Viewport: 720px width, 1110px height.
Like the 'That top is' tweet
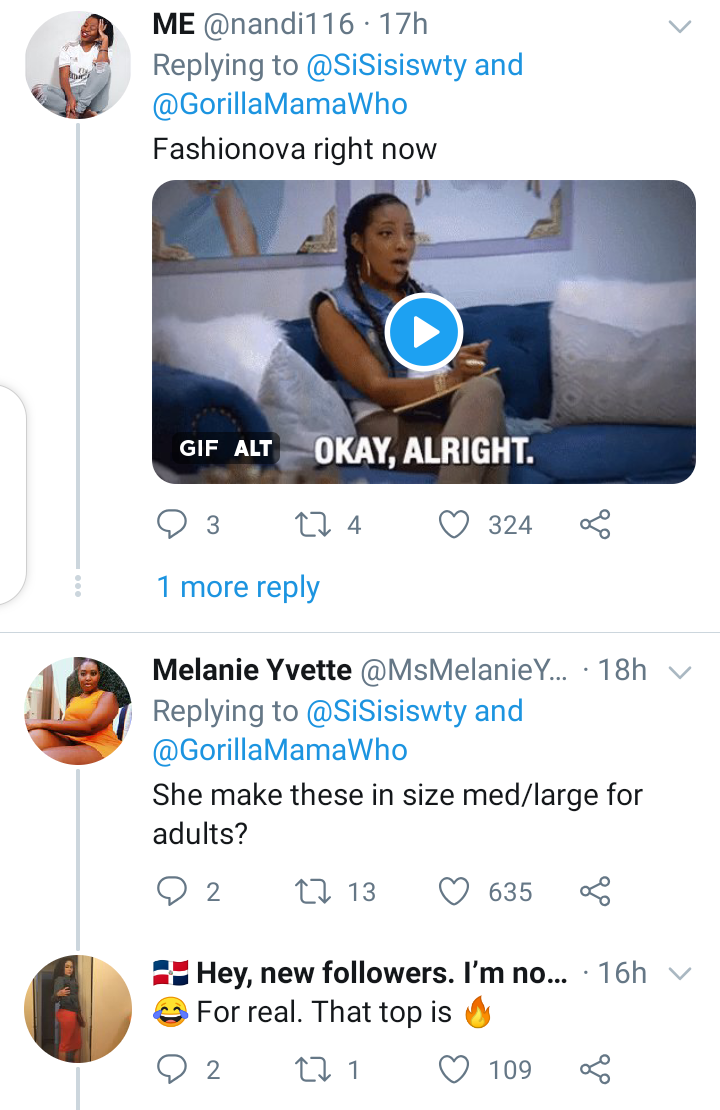point(455,1069)
